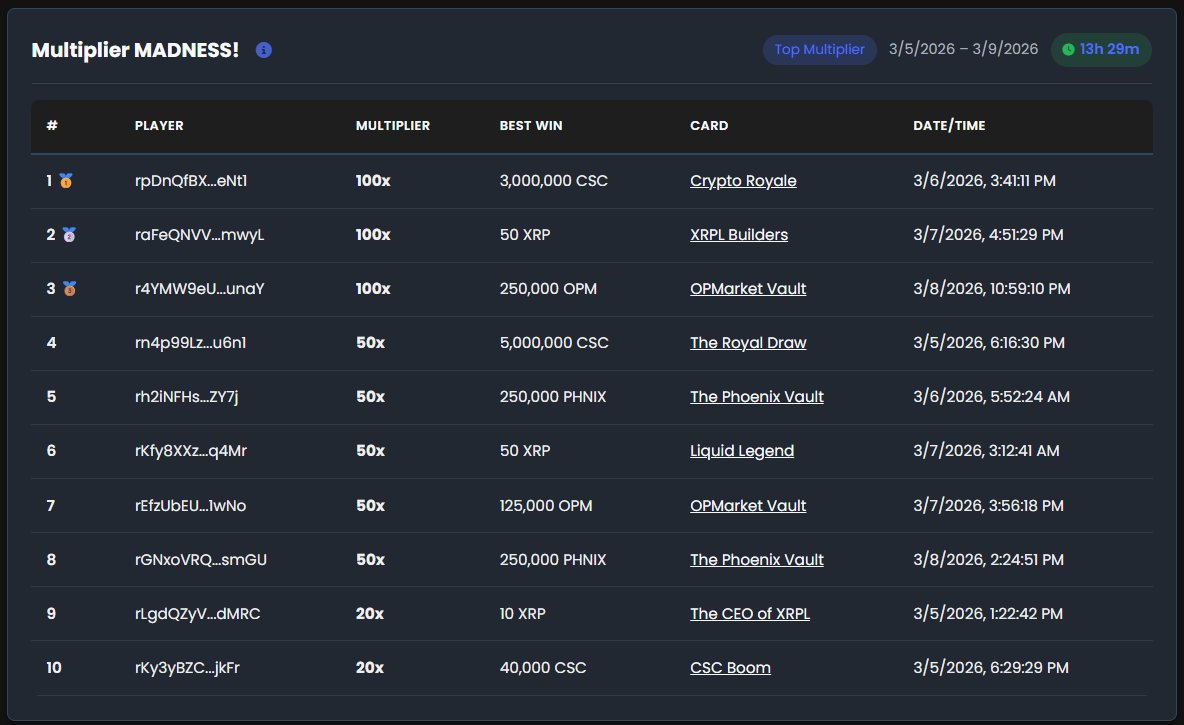Image resolution: width=1184 pixels, height=725 pixels.
Task: Click the 3/6/2026, 5:52:24 AM timestamp
Action: point(991,396)
